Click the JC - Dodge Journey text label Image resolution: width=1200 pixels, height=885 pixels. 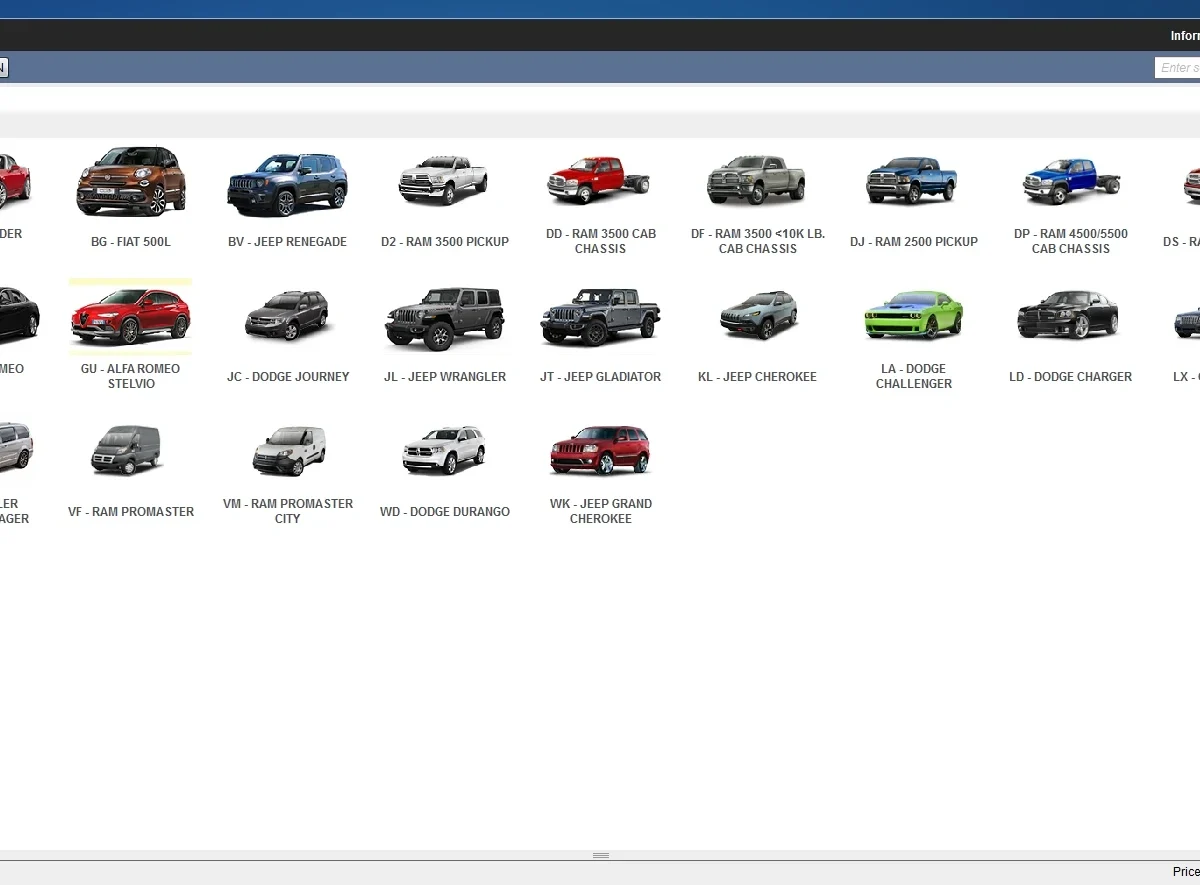click(288, 377)
